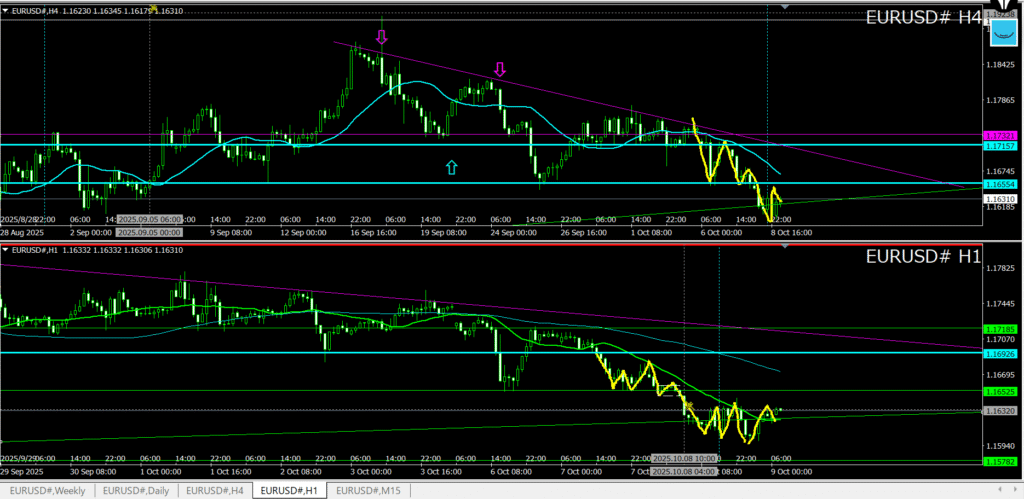The image size is (1024, 499).
Task: Click the chart shift triangle atop H1 chart
Action: coord(785,244)
